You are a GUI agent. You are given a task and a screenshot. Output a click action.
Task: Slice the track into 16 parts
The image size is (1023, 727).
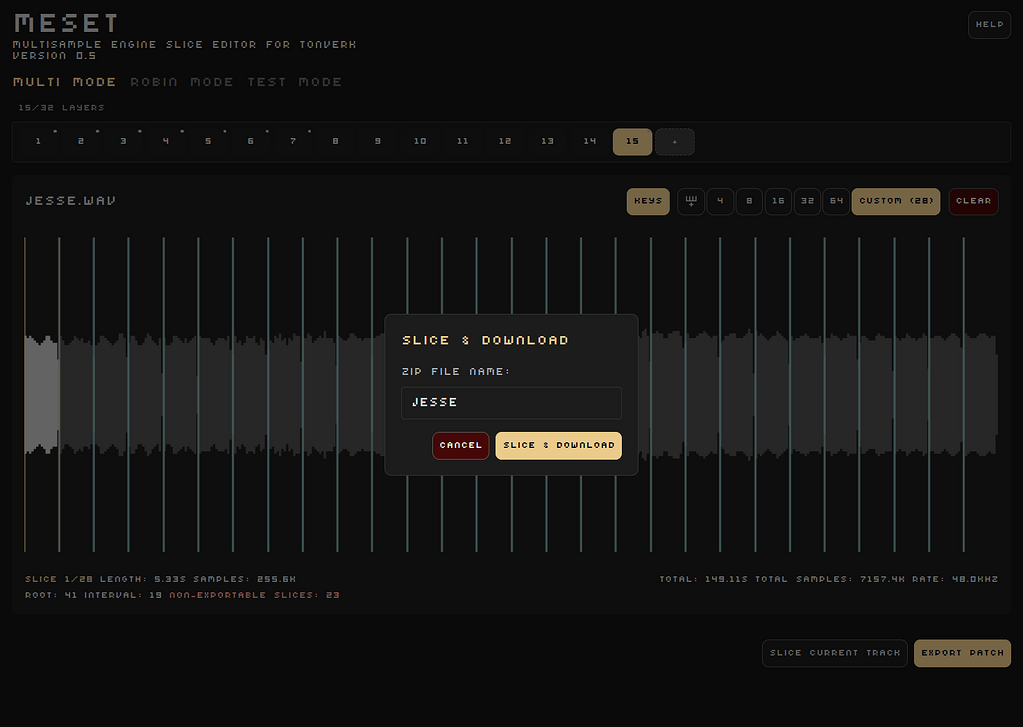coord(778,201)
